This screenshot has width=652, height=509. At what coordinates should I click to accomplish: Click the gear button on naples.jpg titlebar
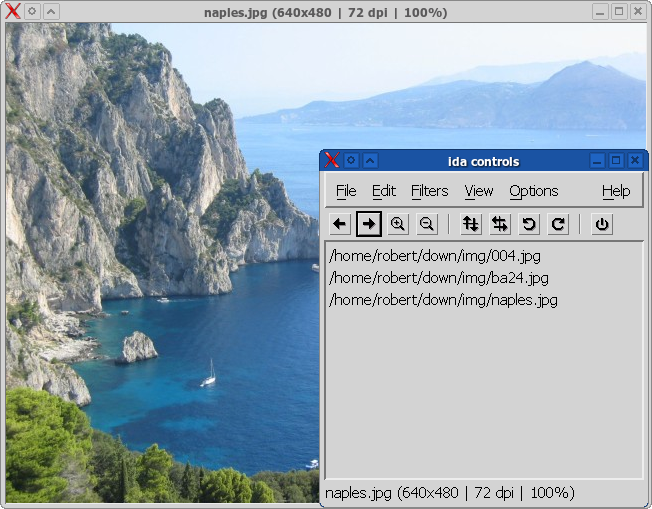pos(32,11)
